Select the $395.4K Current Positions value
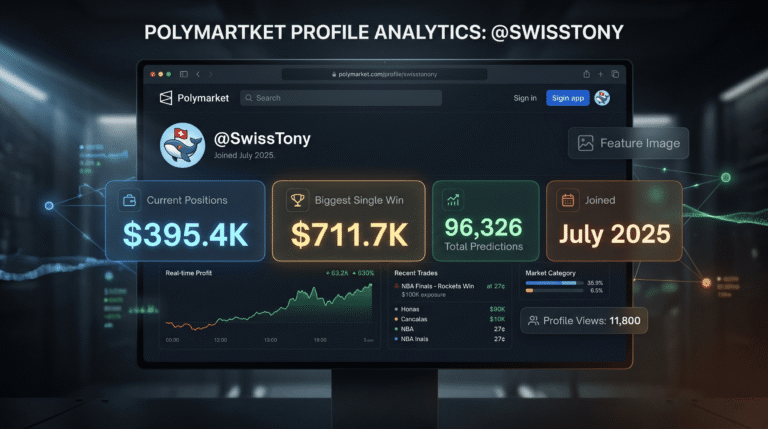 coord(186,235)
